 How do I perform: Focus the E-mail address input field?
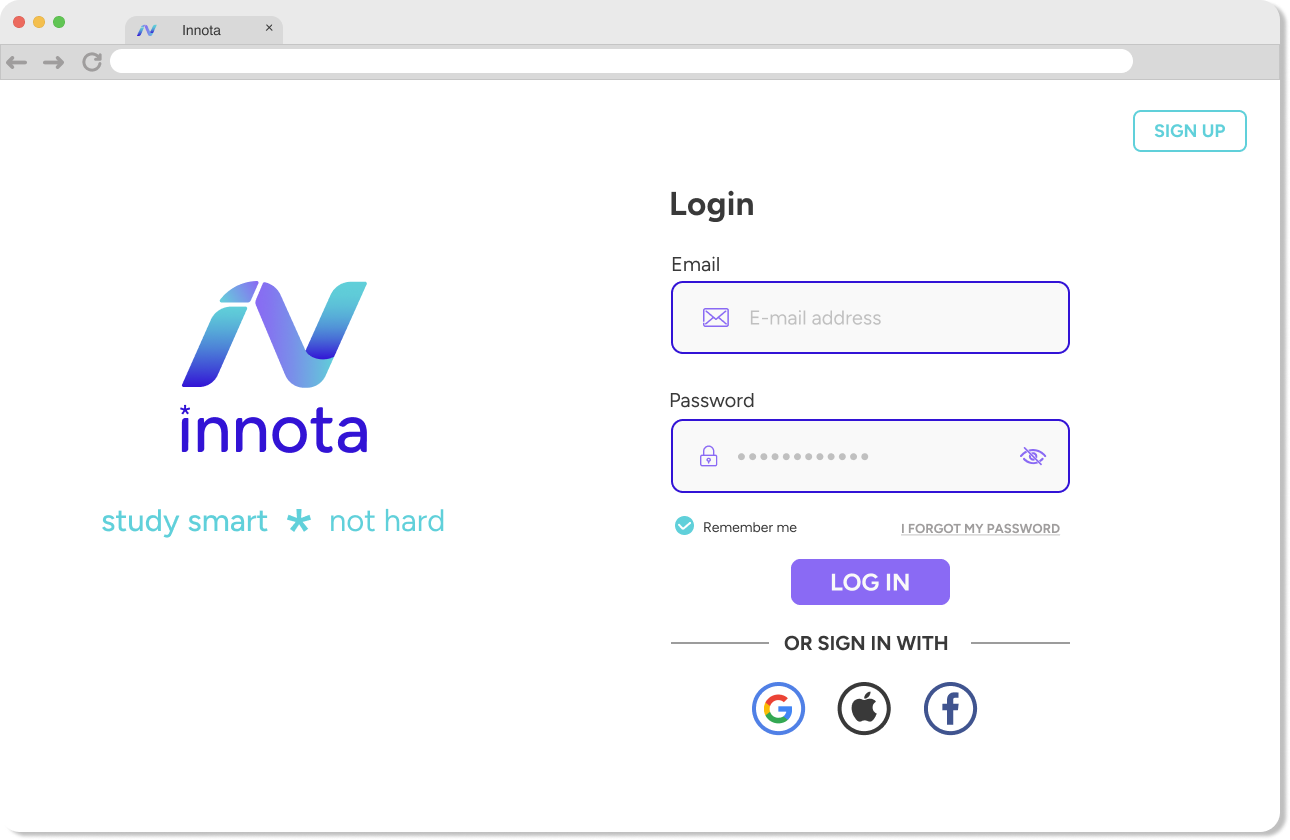pos(870,318)
